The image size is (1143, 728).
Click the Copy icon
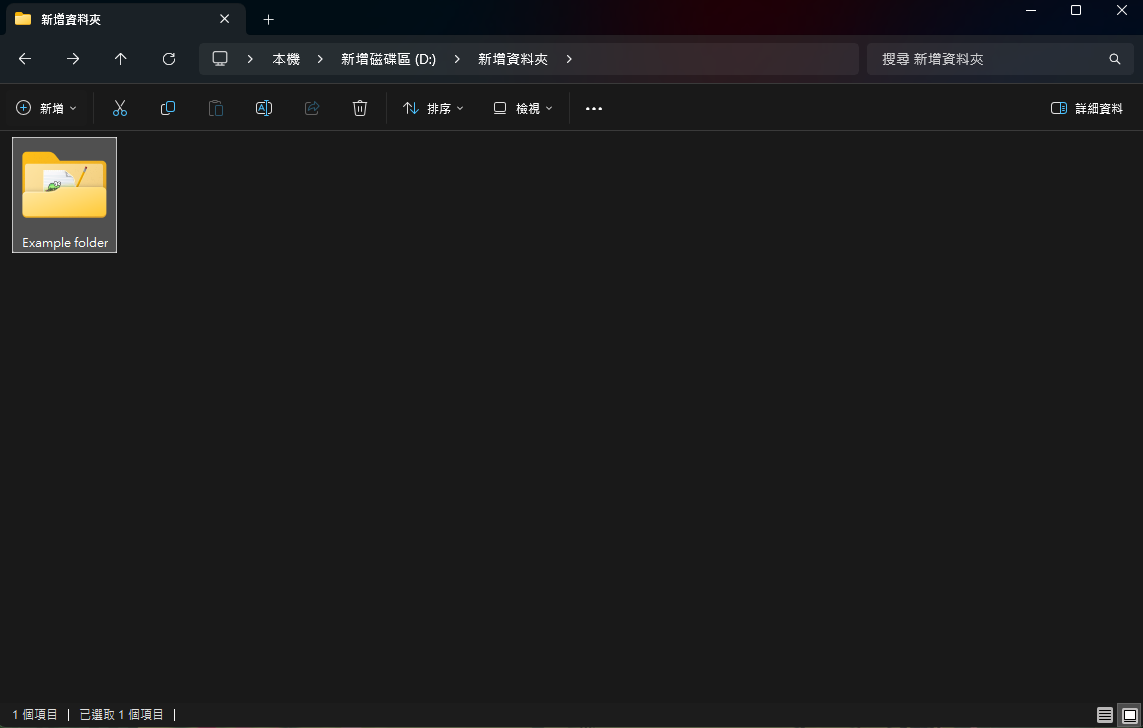(167, 107)
